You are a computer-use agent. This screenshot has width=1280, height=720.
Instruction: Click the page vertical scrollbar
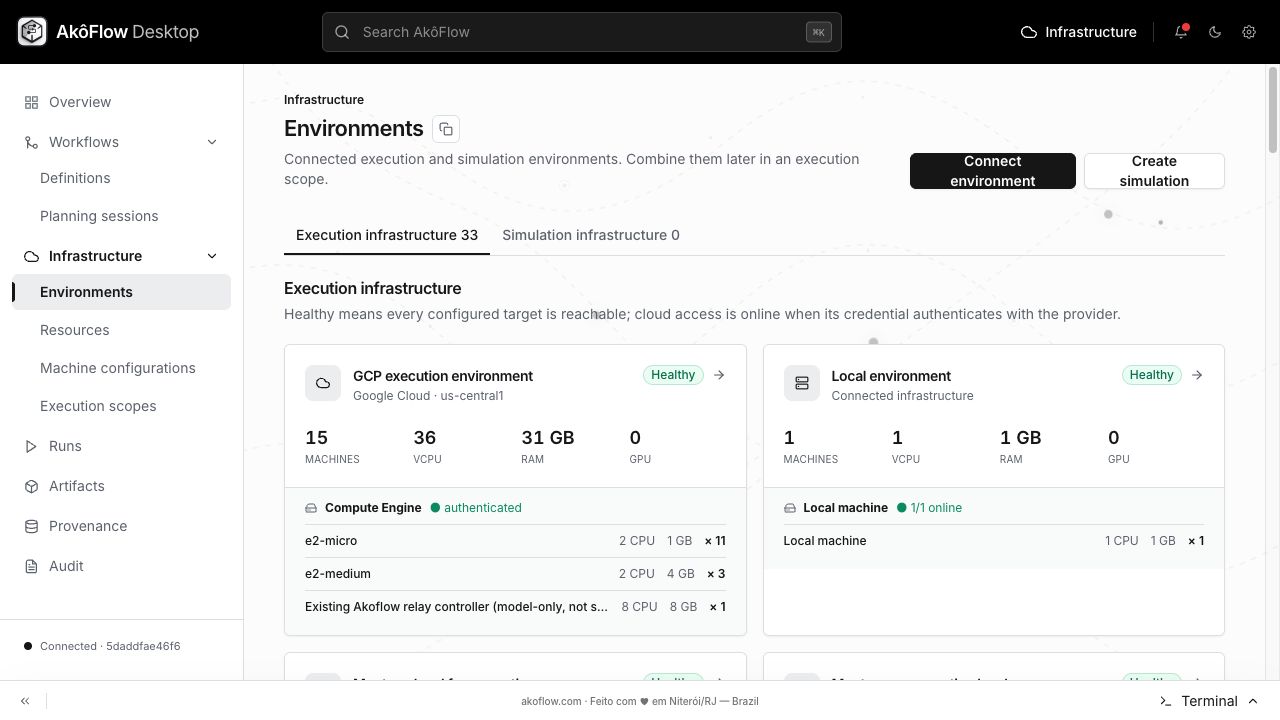1273,110
